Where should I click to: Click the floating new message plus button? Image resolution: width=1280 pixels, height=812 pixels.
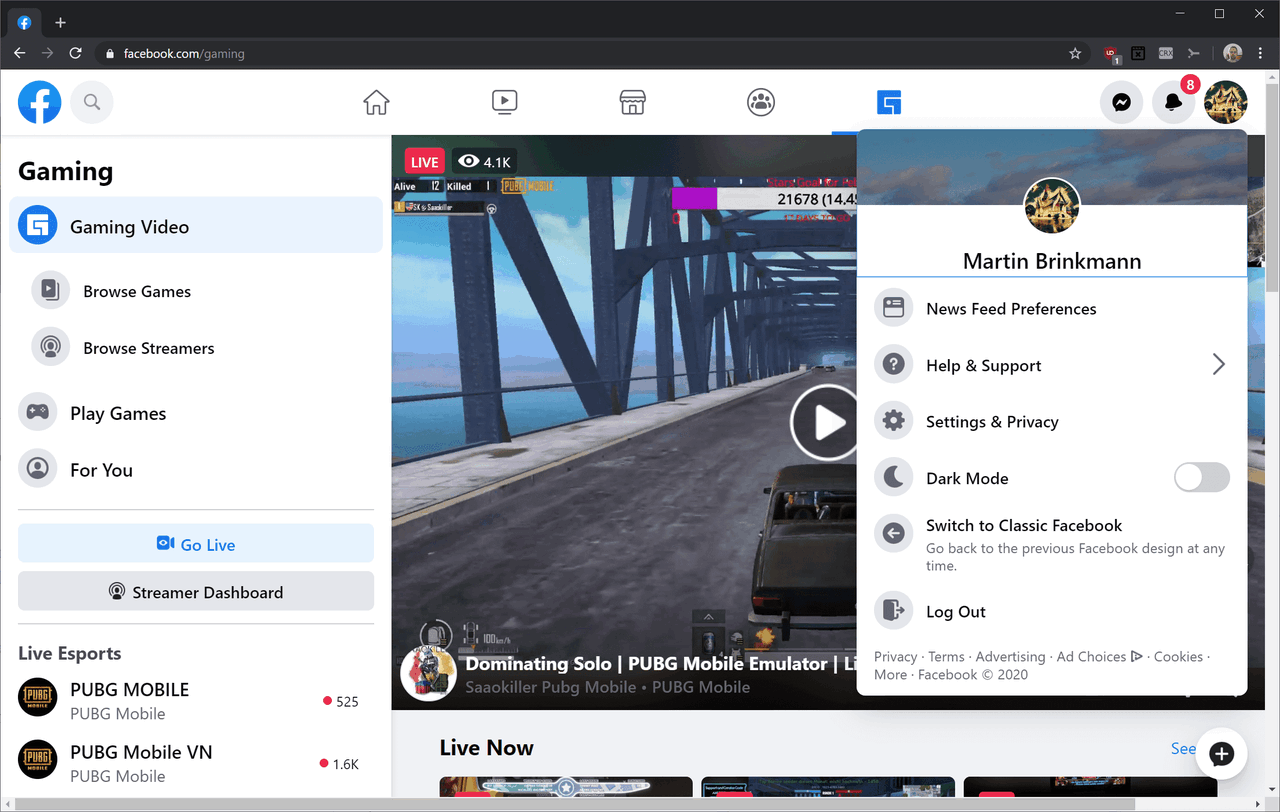tap(1221, 754)
